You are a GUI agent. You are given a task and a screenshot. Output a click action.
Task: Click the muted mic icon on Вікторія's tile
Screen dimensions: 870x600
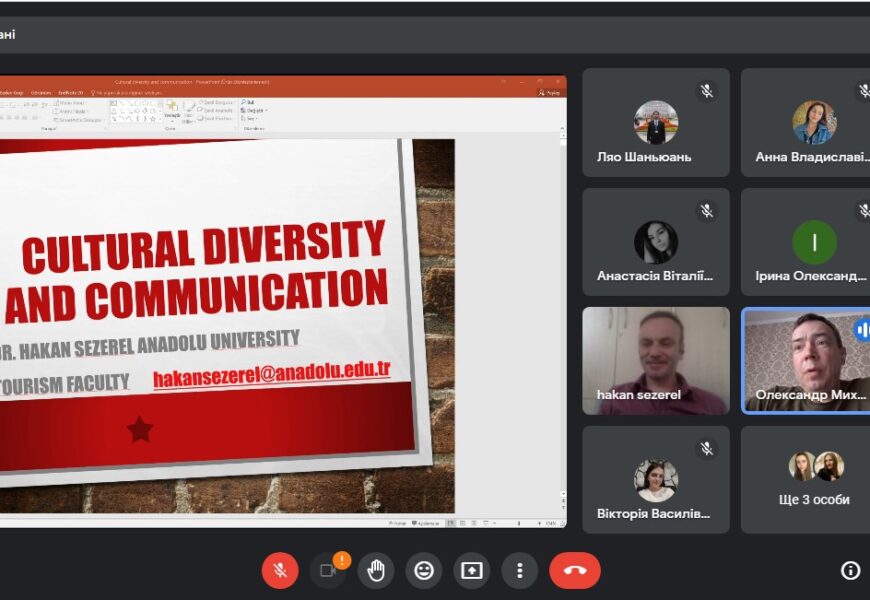707,449
